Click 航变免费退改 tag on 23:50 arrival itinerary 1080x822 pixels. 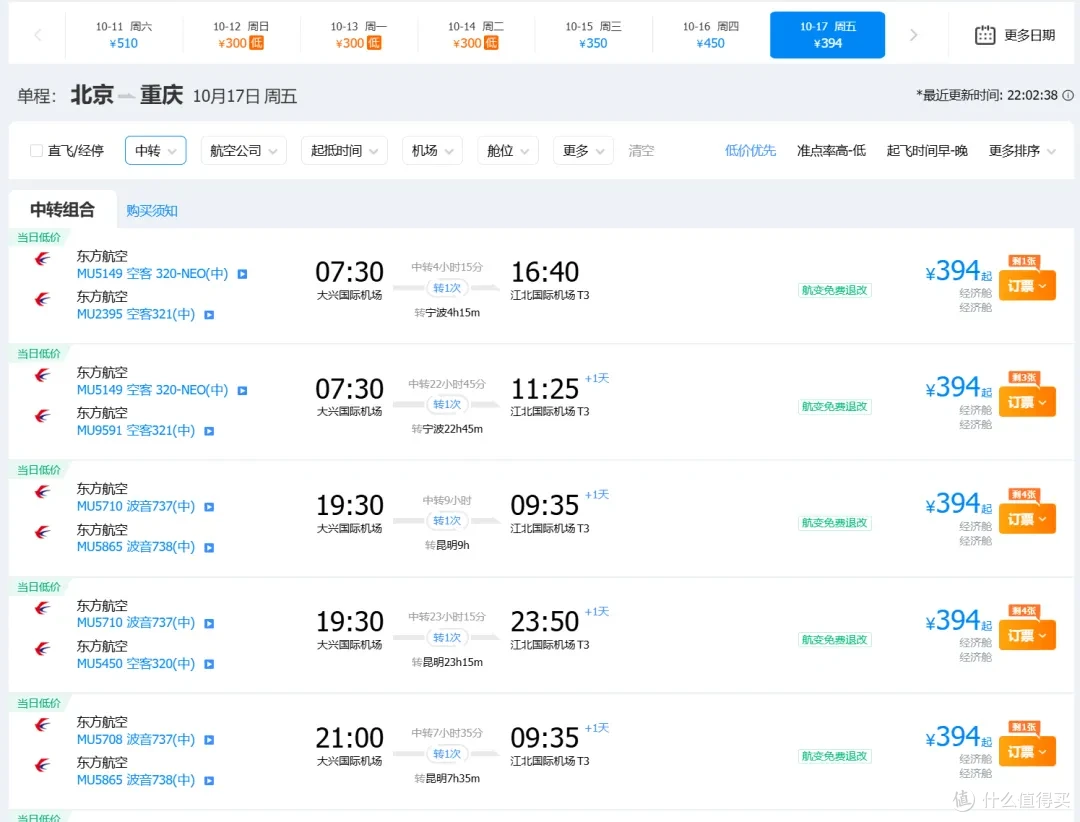click(835, 639)
